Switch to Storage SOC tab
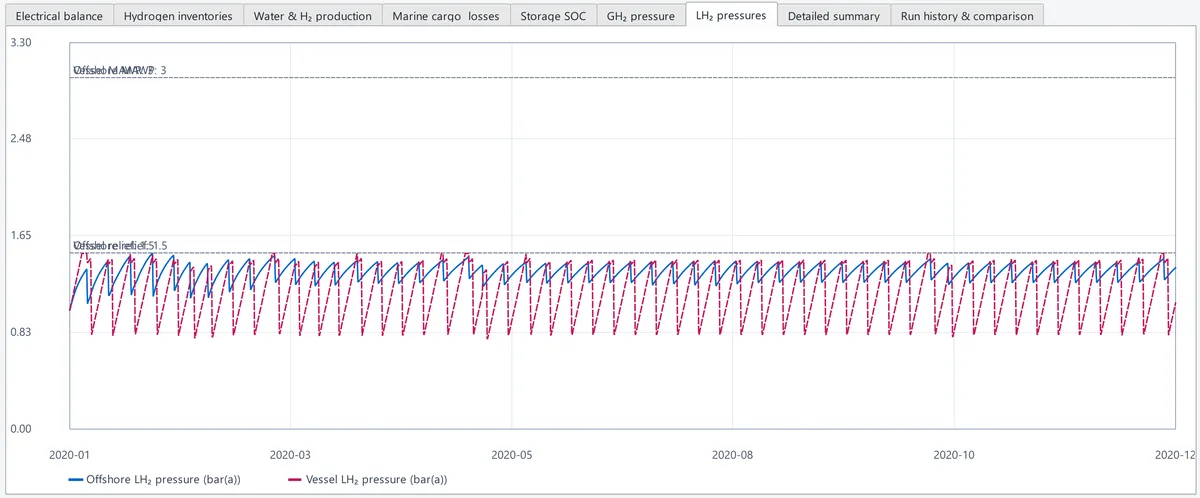 553,16
